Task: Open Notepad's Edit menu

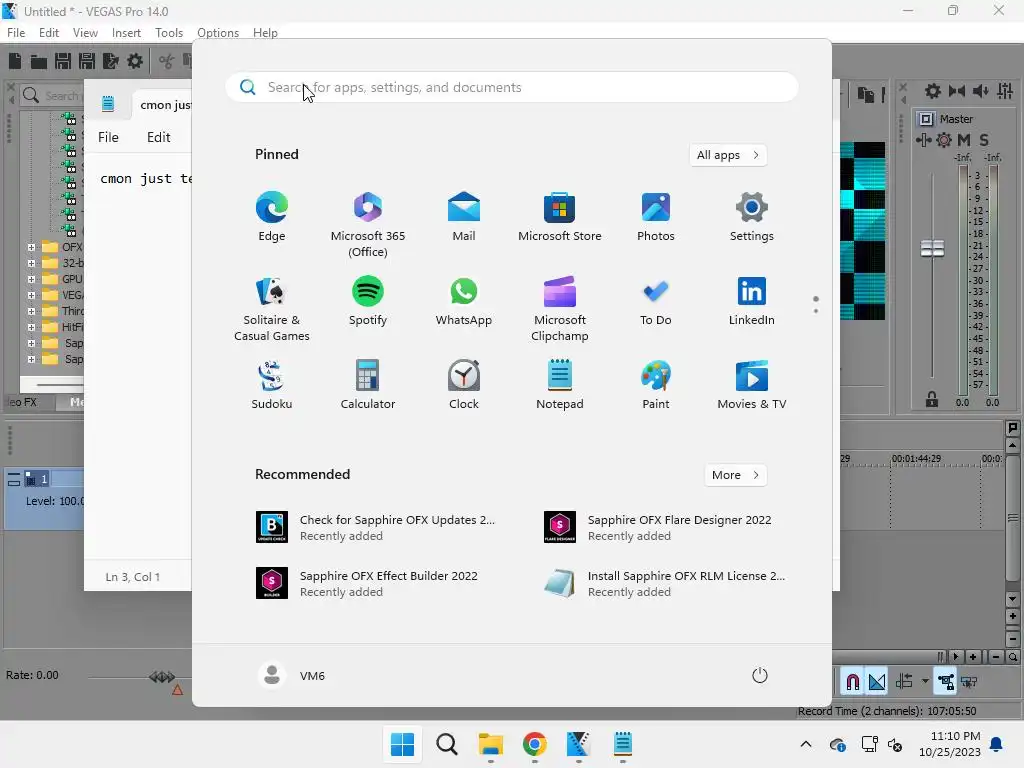Action: click(x=158, y=137)
